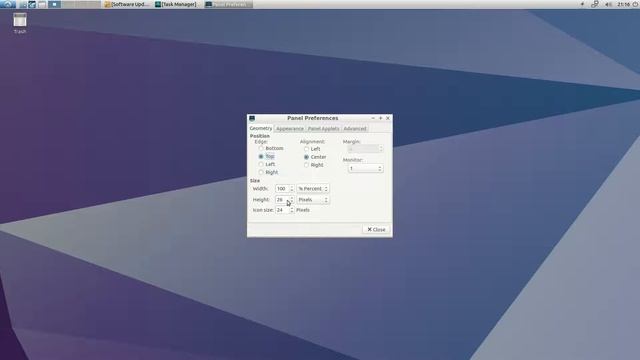
Task: Click the Icon size value field
Action: [x=282, y=210]
